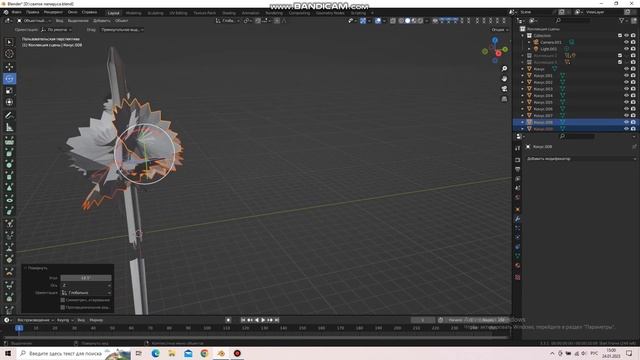Select the Cursor tool in toolbar
Image resolution: width=640 pixels, height=360 pixels.
pyautogui.click(x=9, y=54)
